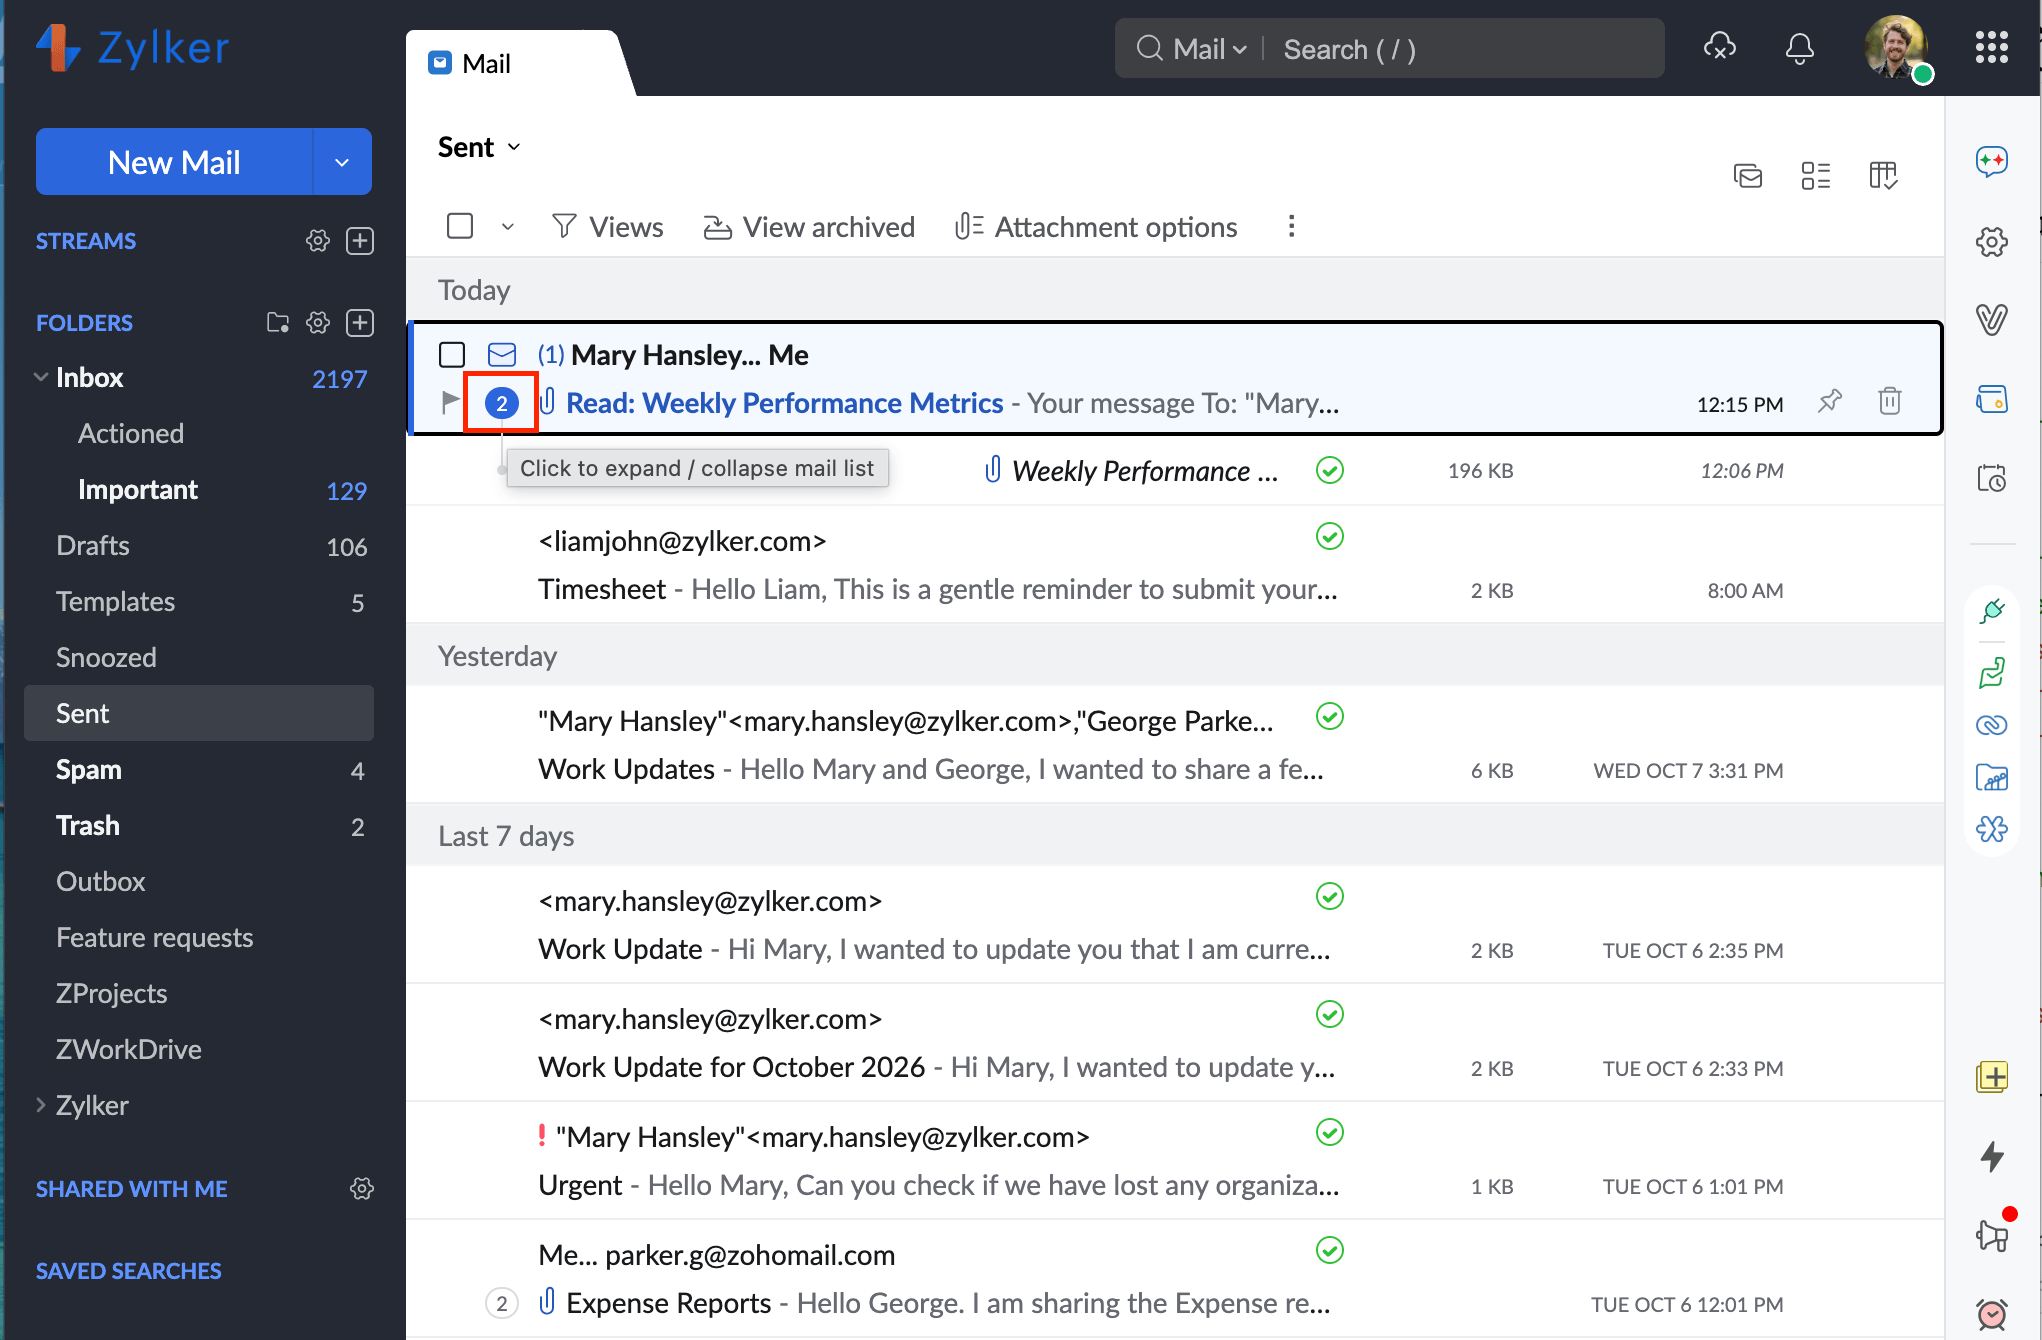Open the Drafts folder
The width and height of the screenshot is (2042, 1340).
click(199, 546)
